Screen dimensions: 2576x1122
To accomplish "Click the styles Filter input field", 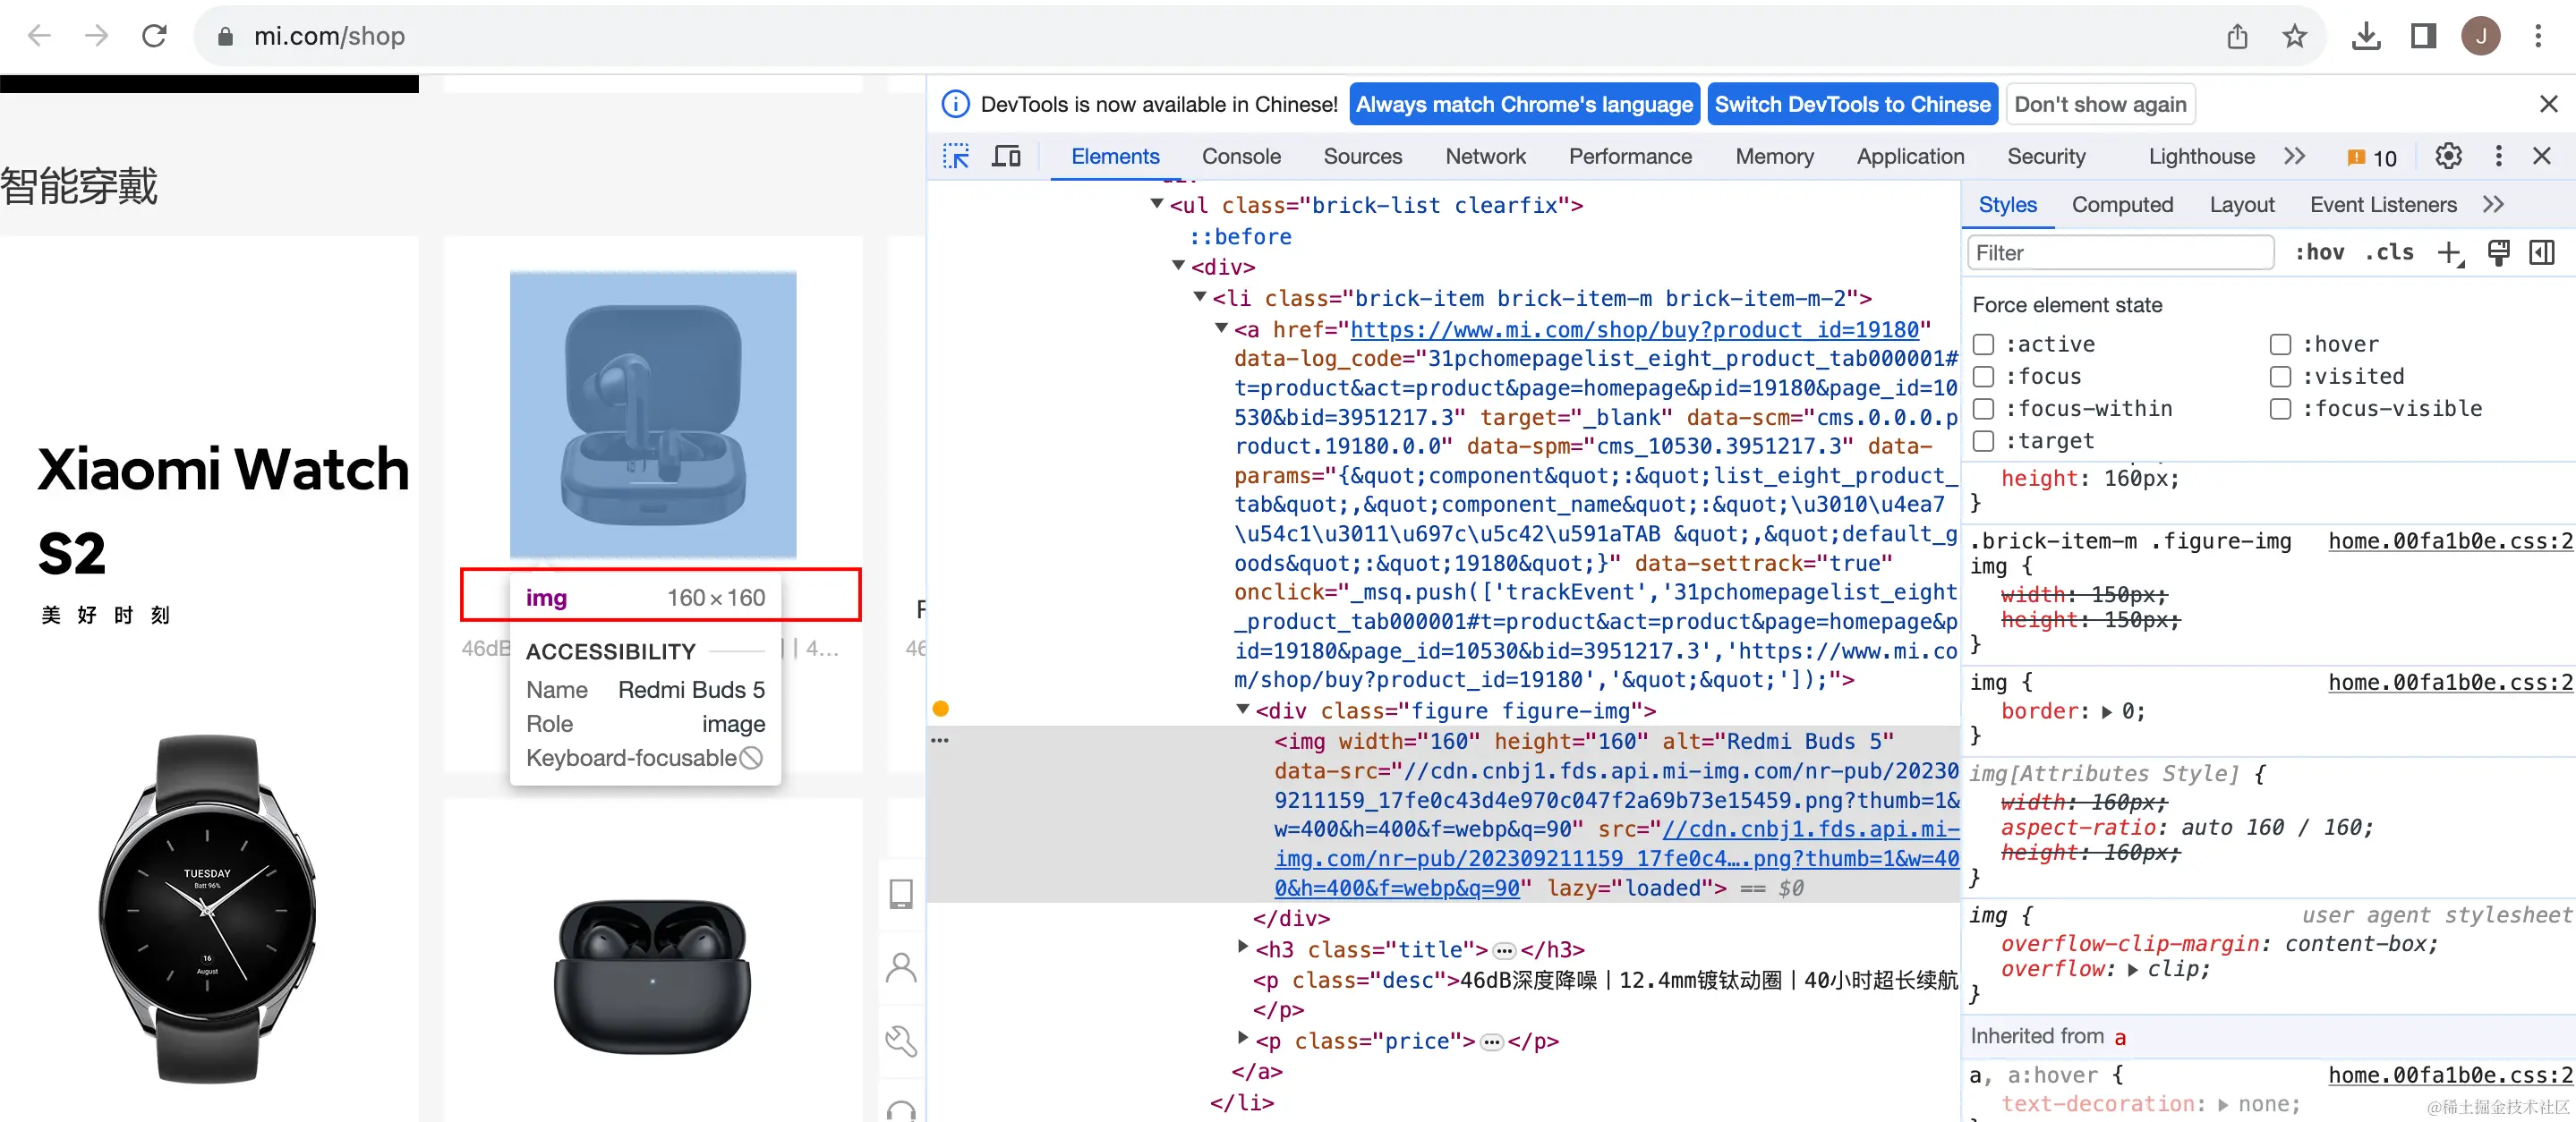I will [x=2120, y=253].
